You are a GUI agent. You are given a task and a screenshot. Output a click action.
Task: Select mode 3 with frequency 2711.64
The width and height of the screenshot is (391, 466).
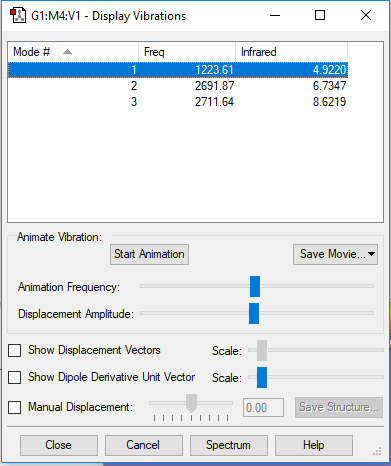178,102
